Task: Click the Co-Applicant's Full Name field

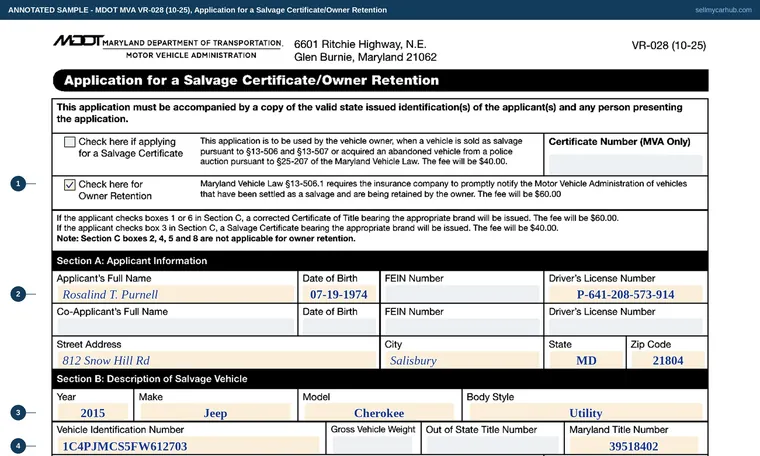Action: point(175,327)
